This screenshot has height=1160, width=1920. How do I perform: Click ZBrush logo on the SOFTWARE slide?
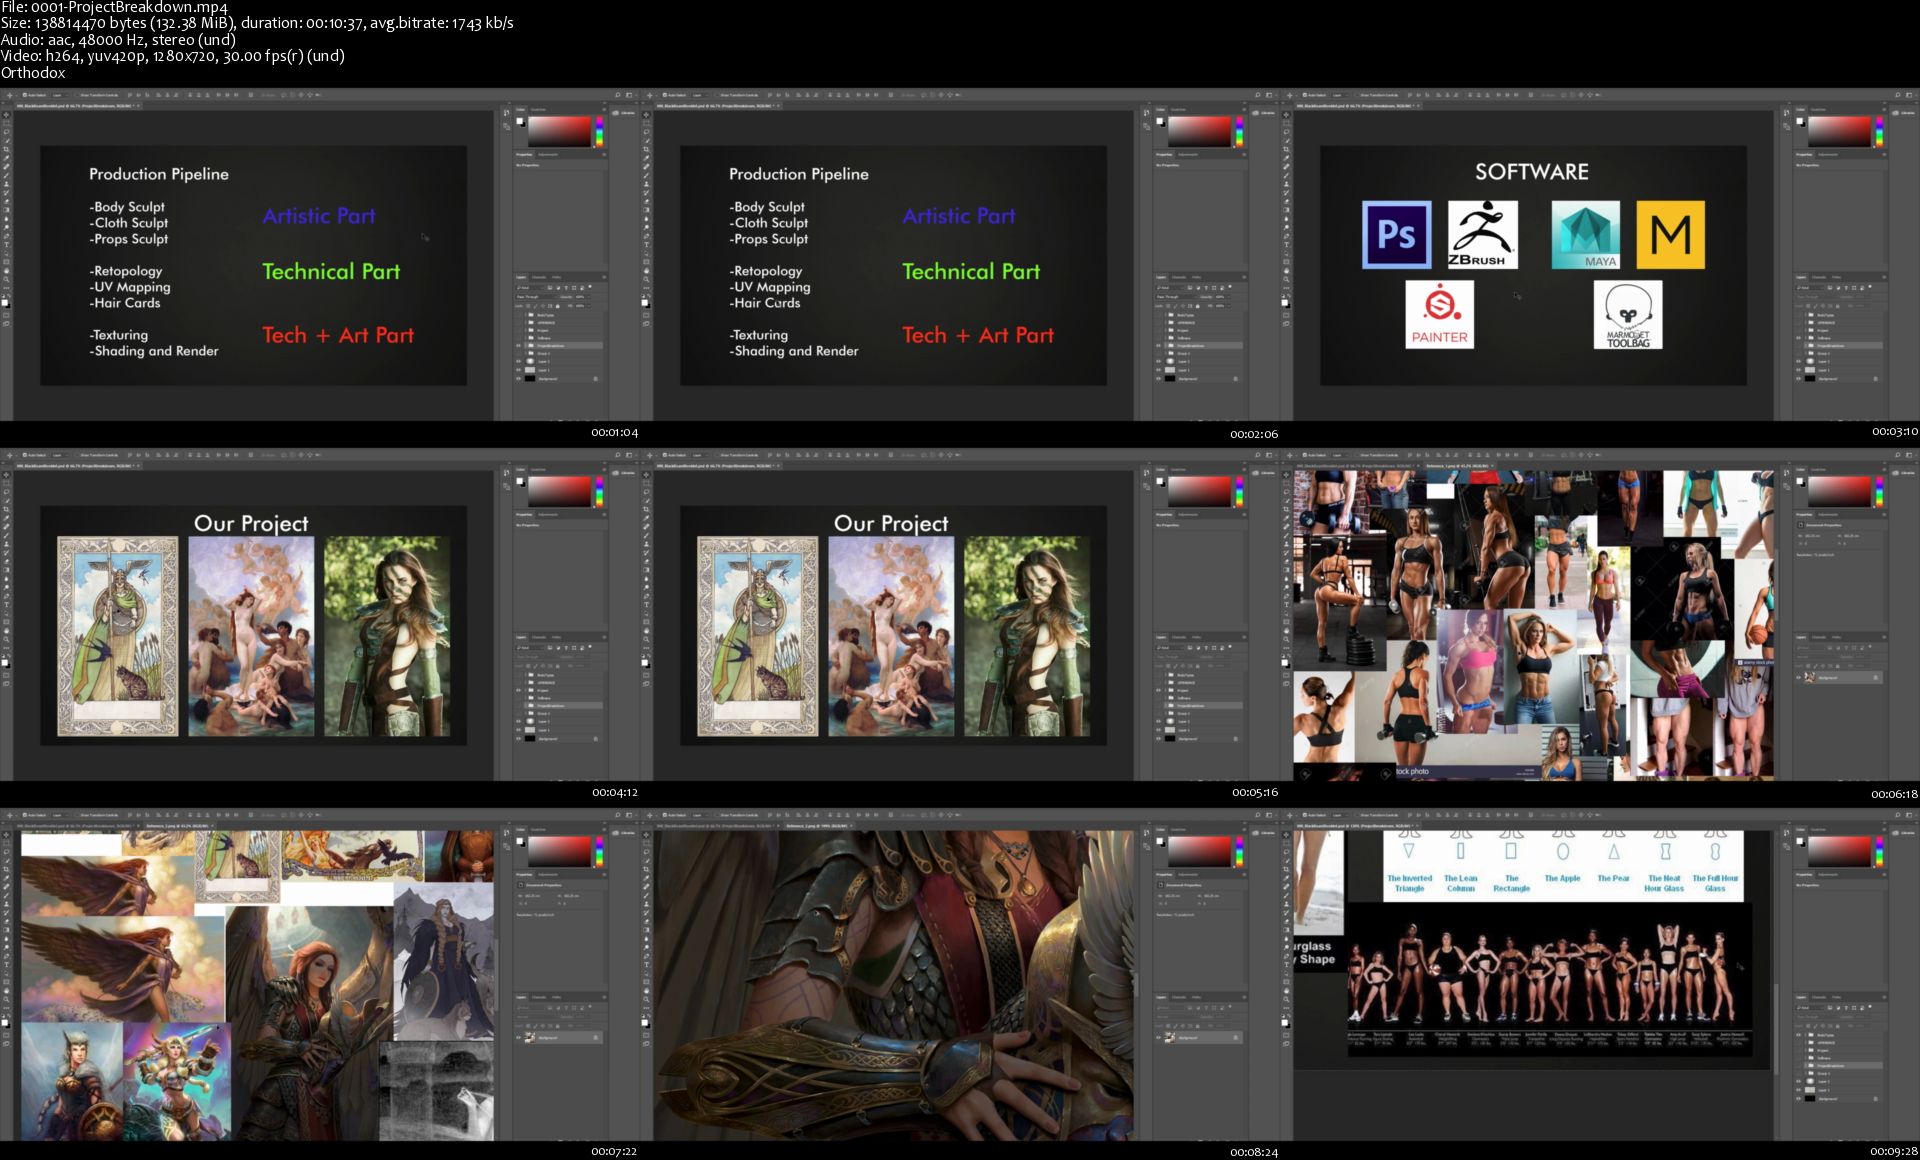[1482, 234]
